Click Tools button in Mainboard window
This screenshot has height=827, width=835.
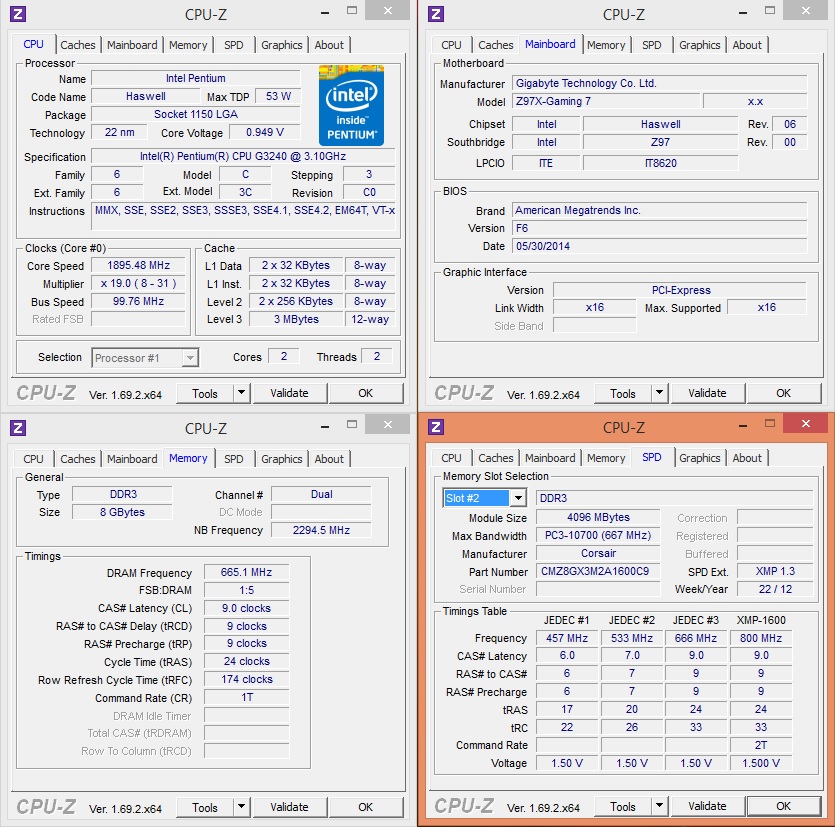click(623, 393)
